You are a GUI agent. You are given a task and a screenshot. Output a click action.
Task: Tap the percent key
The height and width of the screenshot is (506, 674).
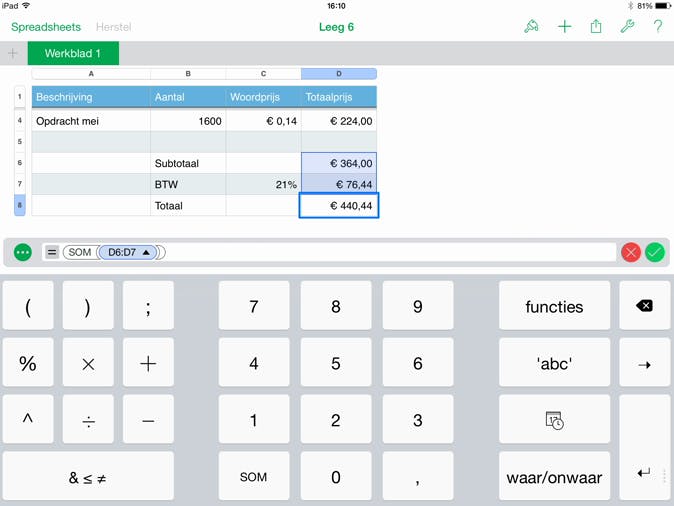(x=28, y=363)
